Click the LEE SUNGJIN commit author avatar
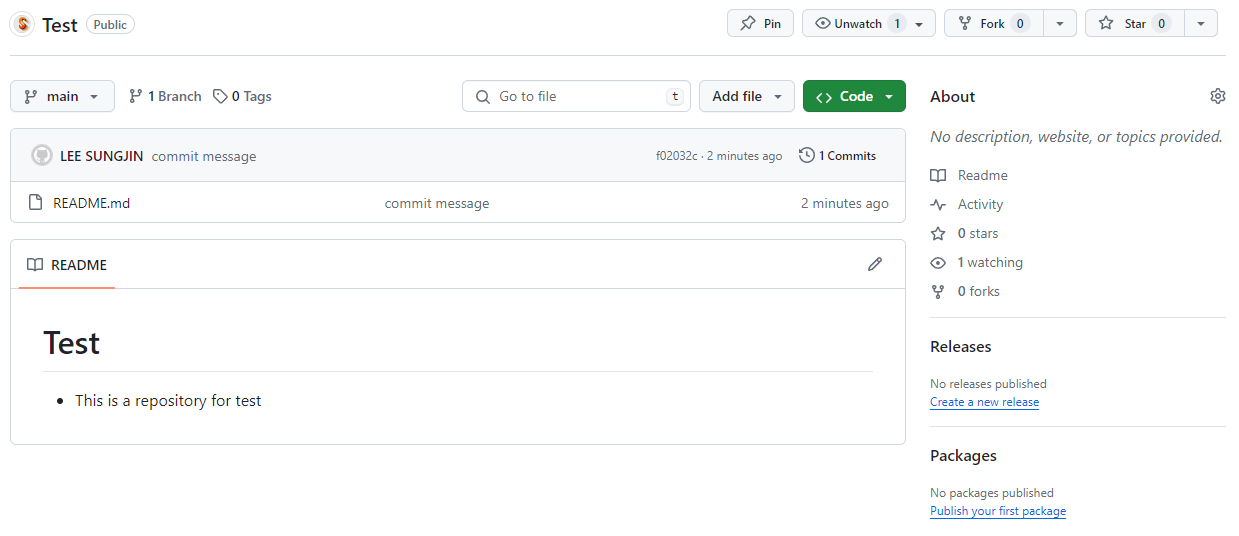Image resolution: width=1239 pixels, height=536 pixels. pos(41,155)
